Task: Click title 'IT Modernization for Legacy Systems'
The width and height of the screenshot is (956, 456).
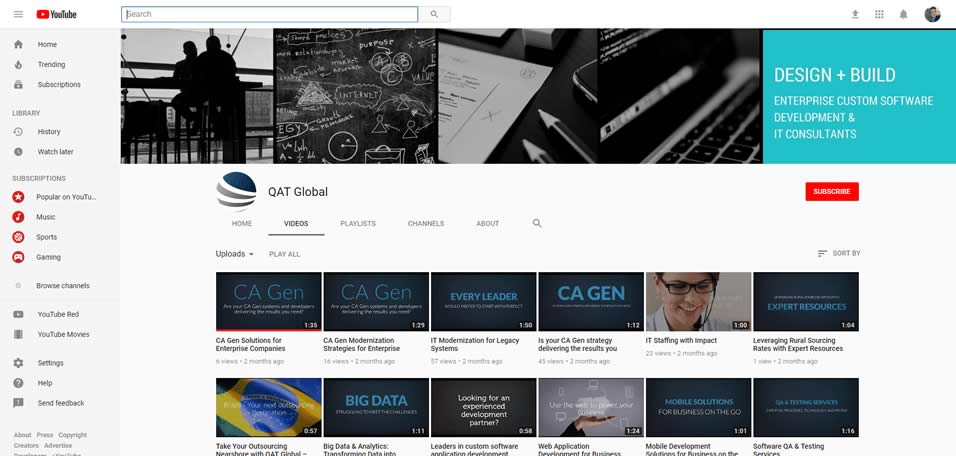Action: coord(475,344)
